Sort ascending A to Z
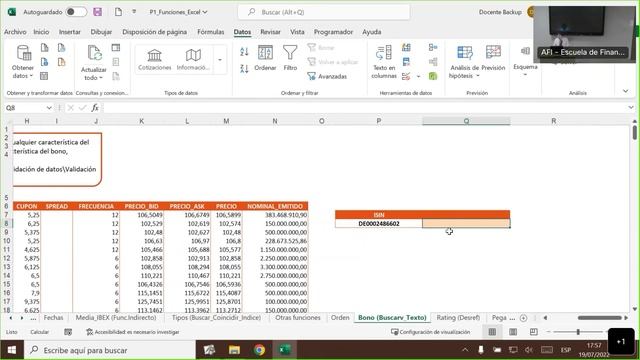 pos(244,52)
